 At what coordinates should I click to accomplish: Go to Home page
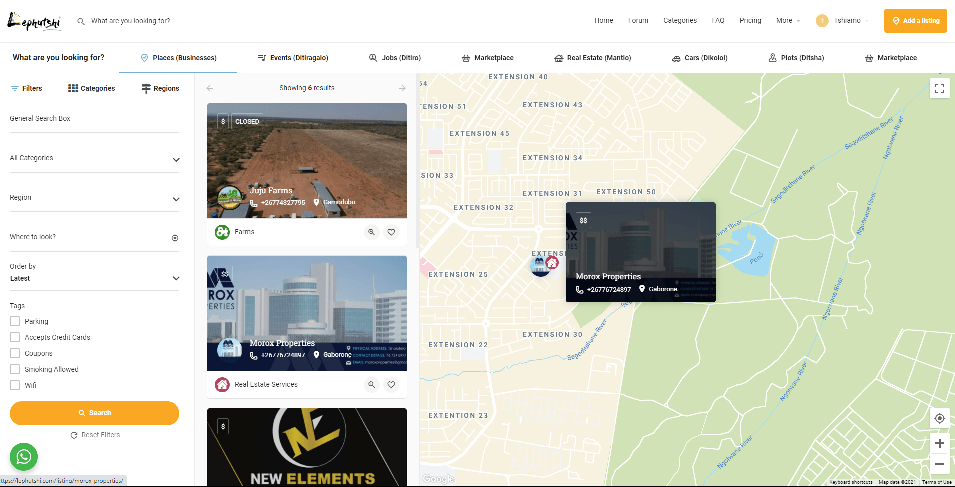pyautogui.click(x=604, y=21)
